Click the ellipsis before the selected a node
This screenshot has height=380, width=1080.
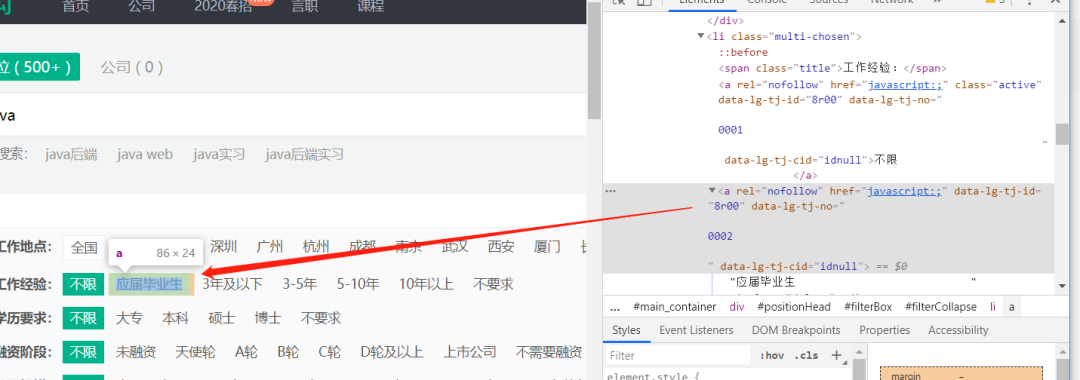point(610,191)
